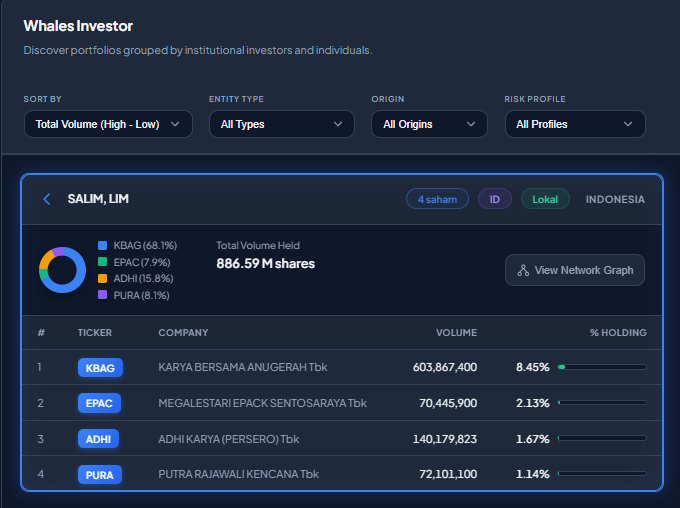The height and width of the screenshot is (508, 680).
Task: Expand the Entity Type dropdown
Action: 281,124
